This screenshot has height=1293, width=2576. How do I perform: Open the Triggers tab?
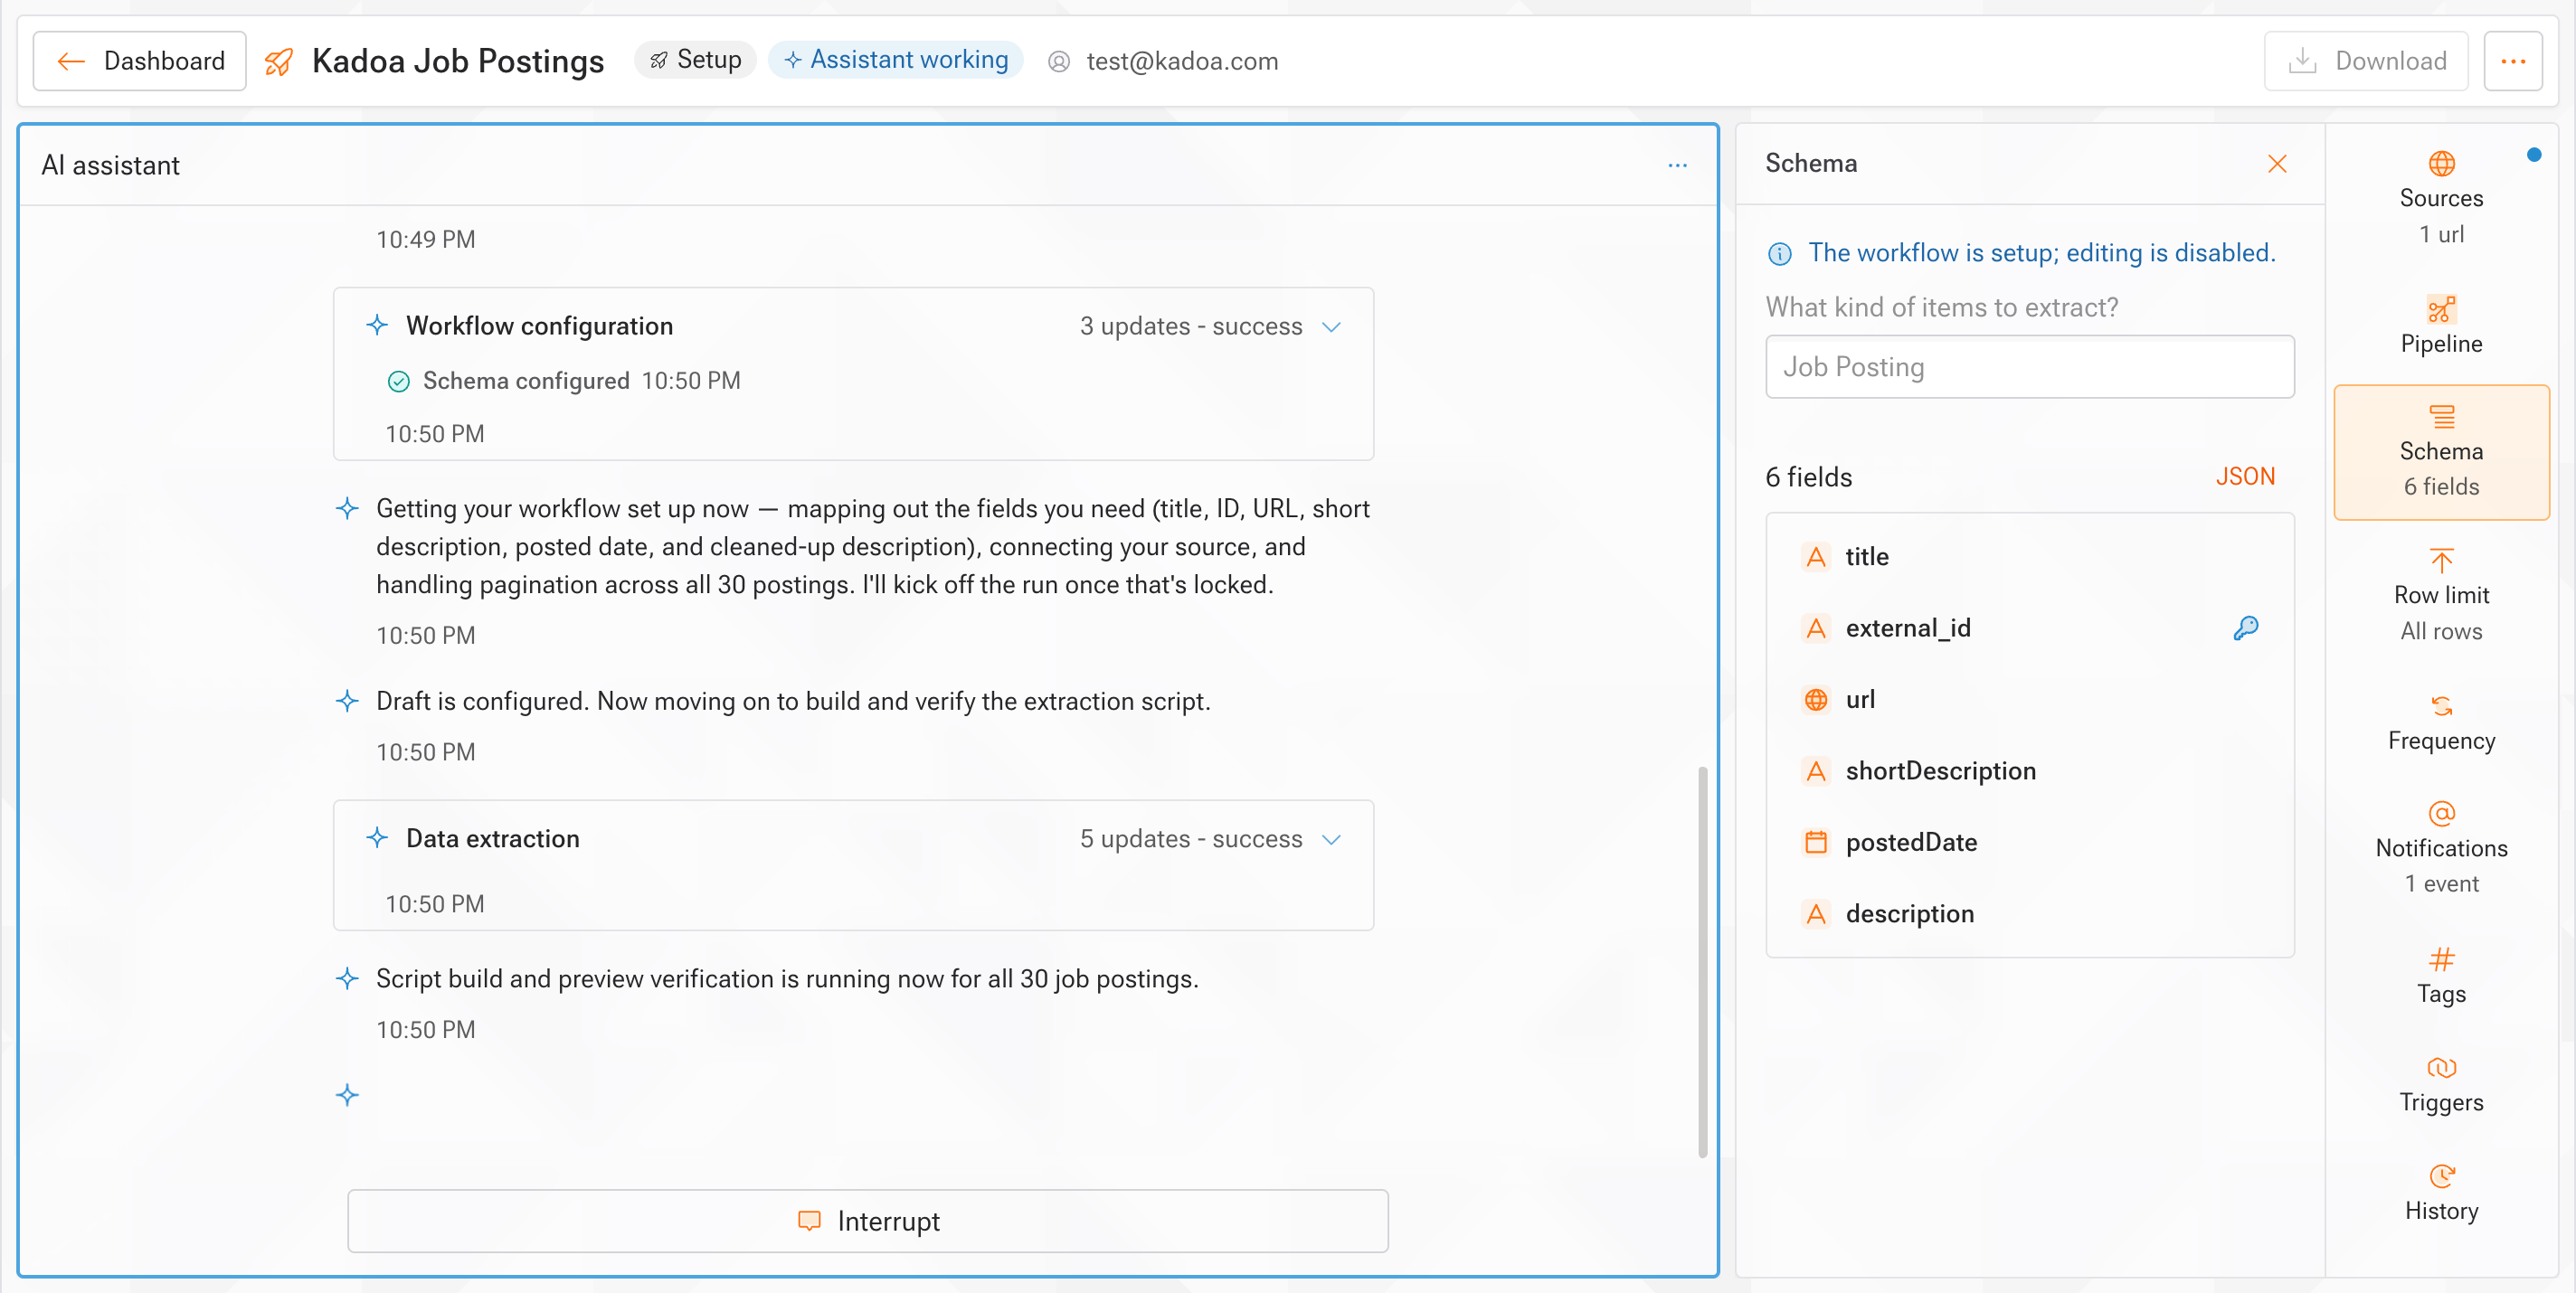2441,1085
